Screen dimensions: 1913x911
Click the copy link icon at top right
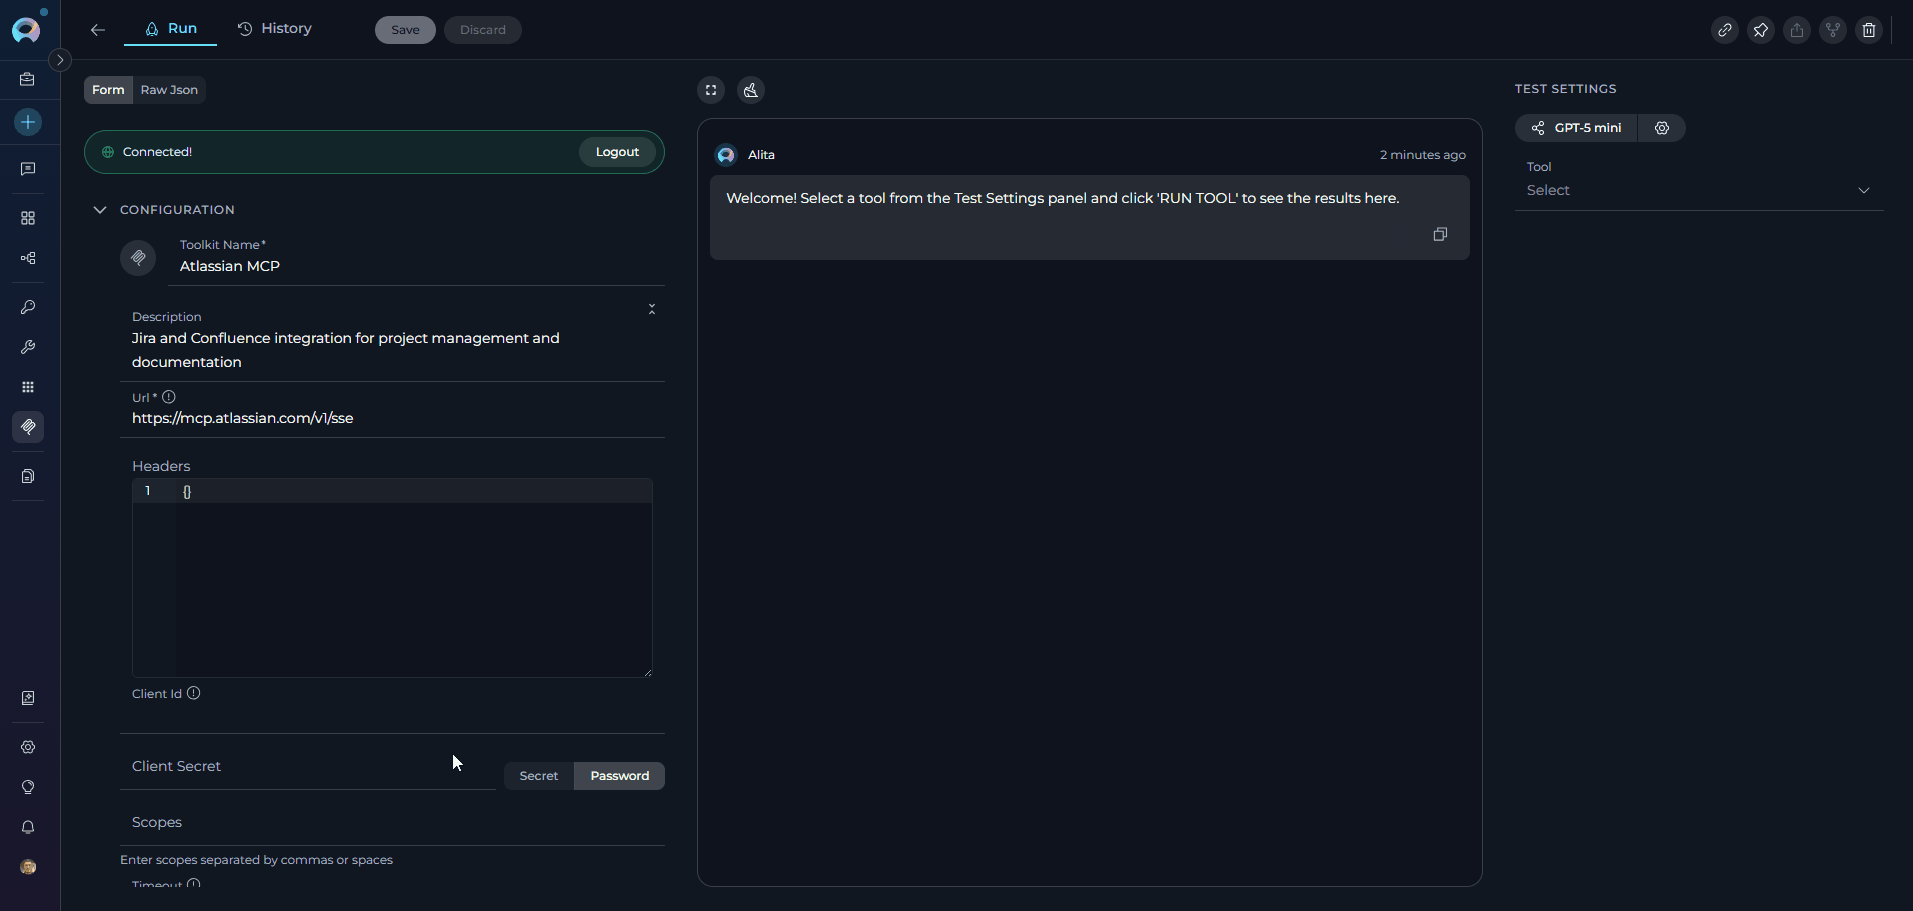(x=1724, y=30)
